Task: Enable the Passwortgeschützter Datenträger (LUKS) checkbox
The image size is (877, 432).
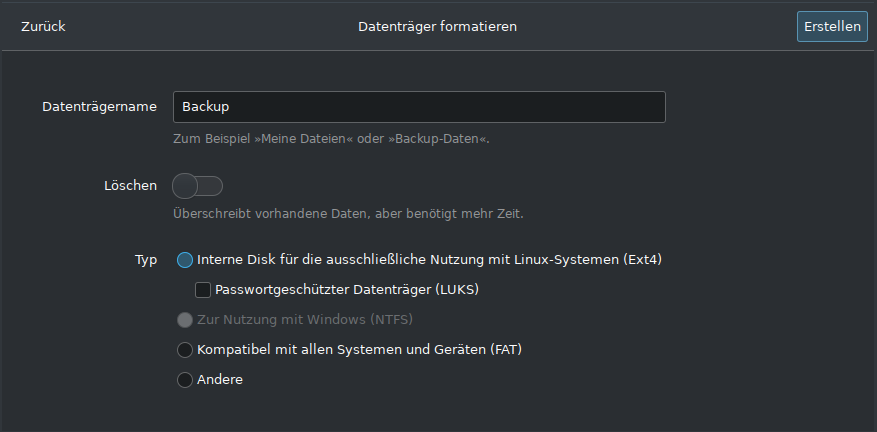Action: coord(202,290)
